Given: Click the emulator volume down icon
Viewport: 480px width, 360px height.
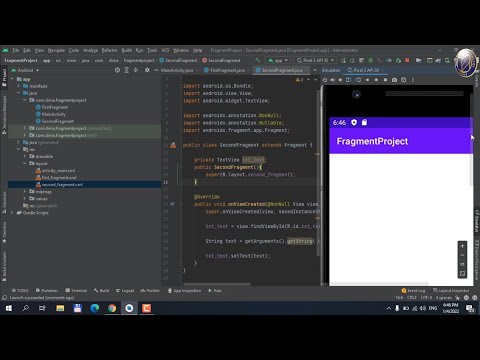Looking at the screenshot, I should click(x=340, y=80).
